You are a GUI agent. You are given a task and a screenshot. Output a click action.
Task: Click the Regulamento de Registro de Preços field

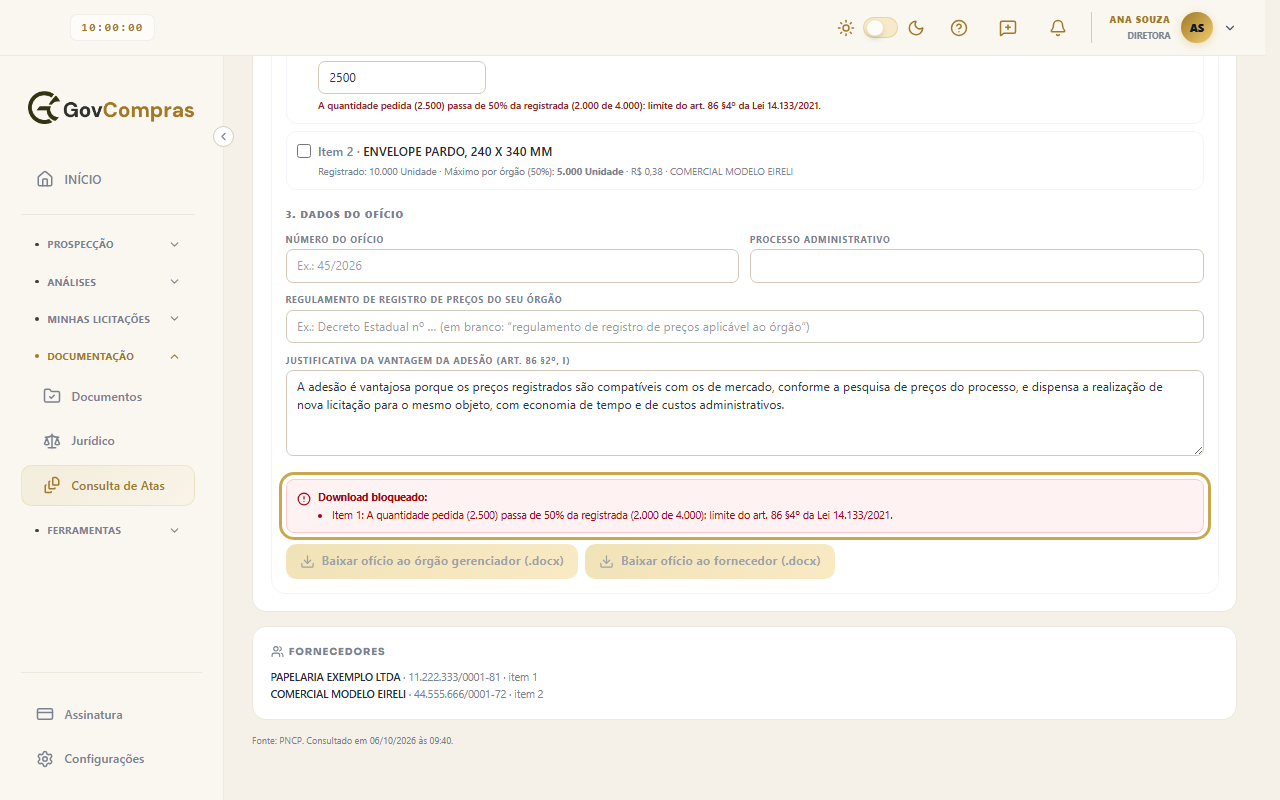point(744,327)
